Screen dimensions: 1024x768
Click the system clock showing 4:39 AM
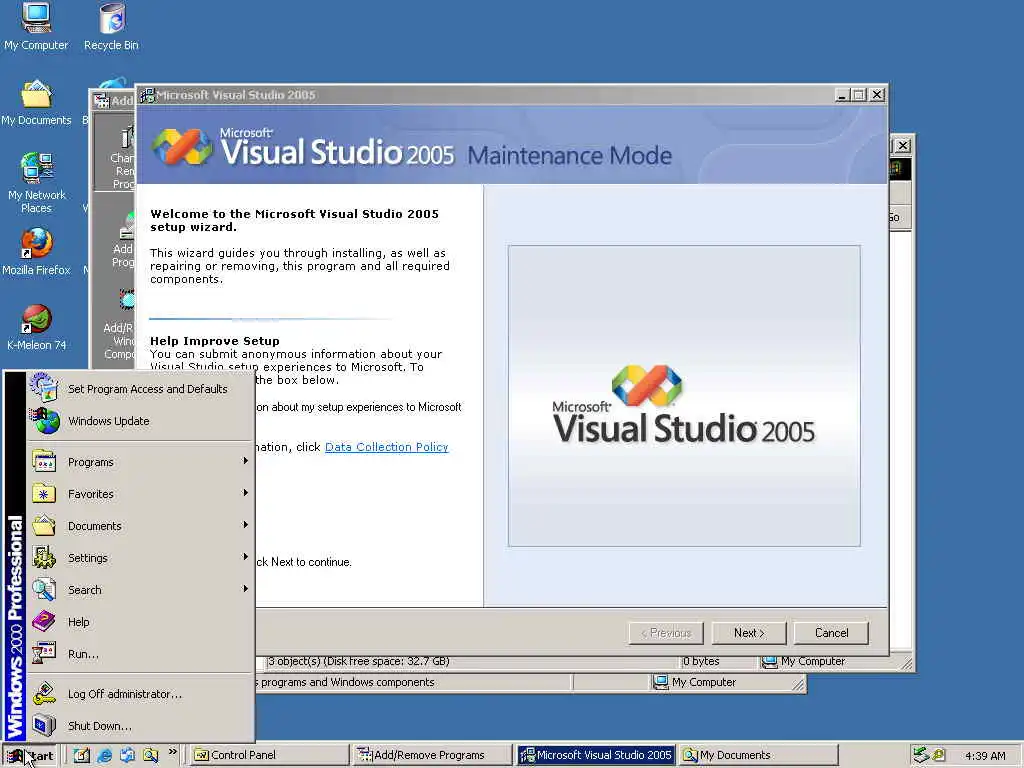point(985,756)
